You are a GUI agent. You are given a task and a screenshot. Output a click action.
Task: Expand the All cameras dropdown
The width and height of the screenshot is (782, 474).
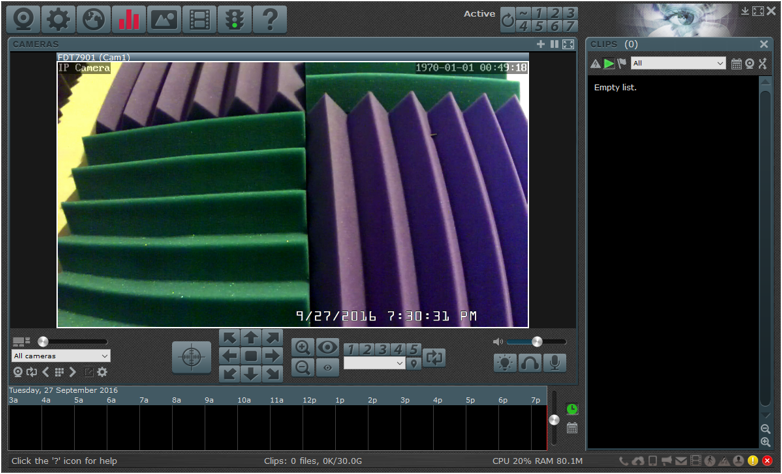tap(61, 355)
